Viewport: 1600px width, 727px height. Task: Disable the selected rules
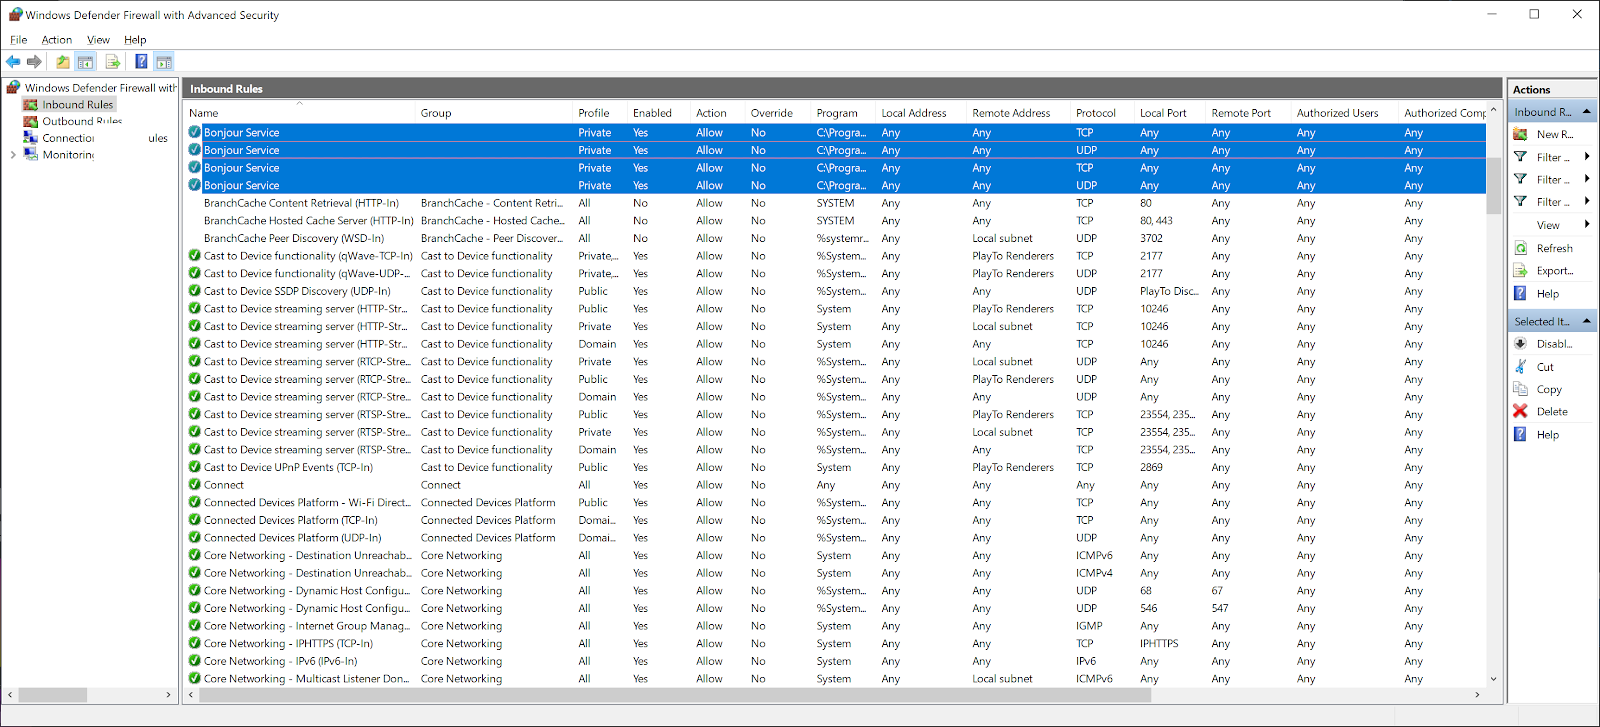click(x=1553, y=344)
